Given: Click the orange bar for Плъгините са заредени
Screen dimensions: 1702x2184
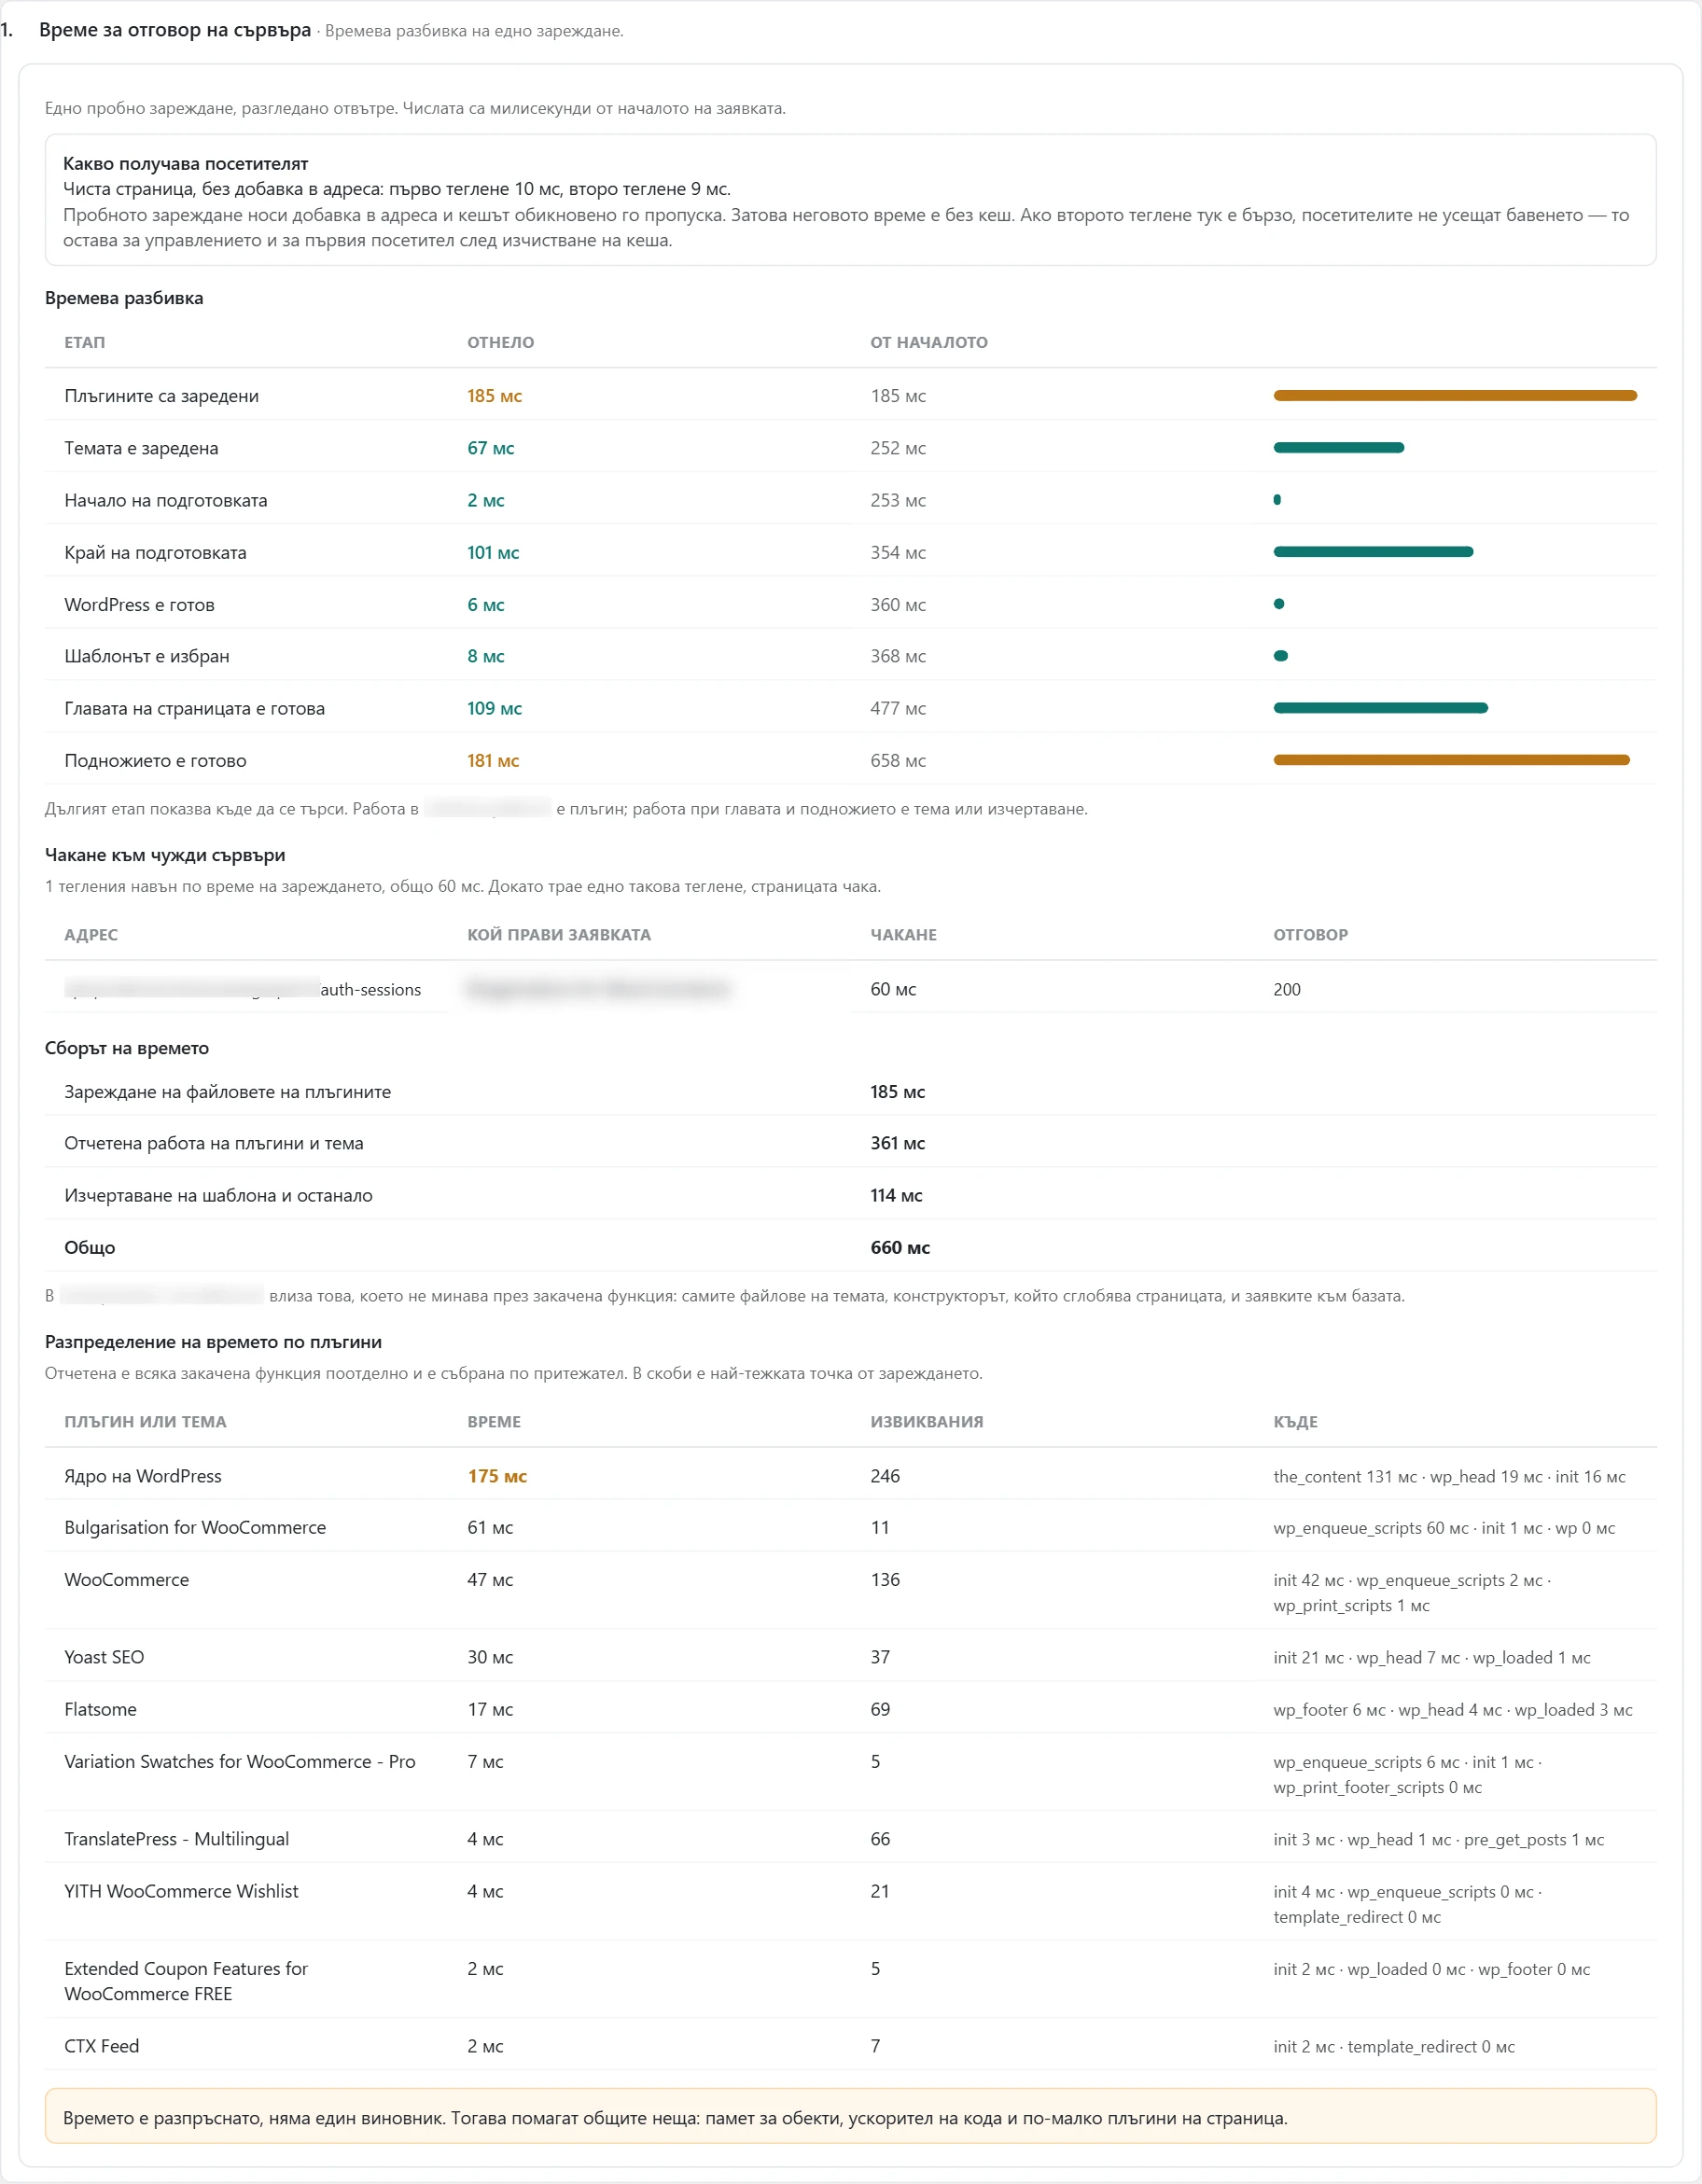Looking at the screenshot, I should point(1454,396).
